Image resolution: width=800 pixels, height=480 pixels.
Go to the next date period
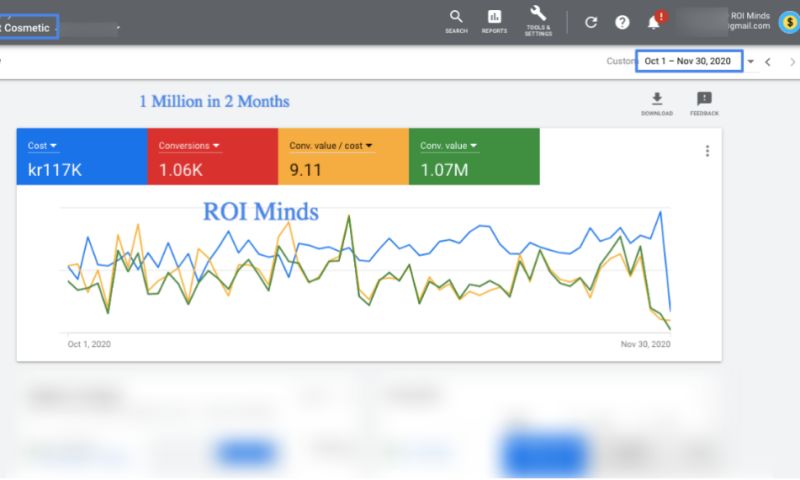(792, 62)
